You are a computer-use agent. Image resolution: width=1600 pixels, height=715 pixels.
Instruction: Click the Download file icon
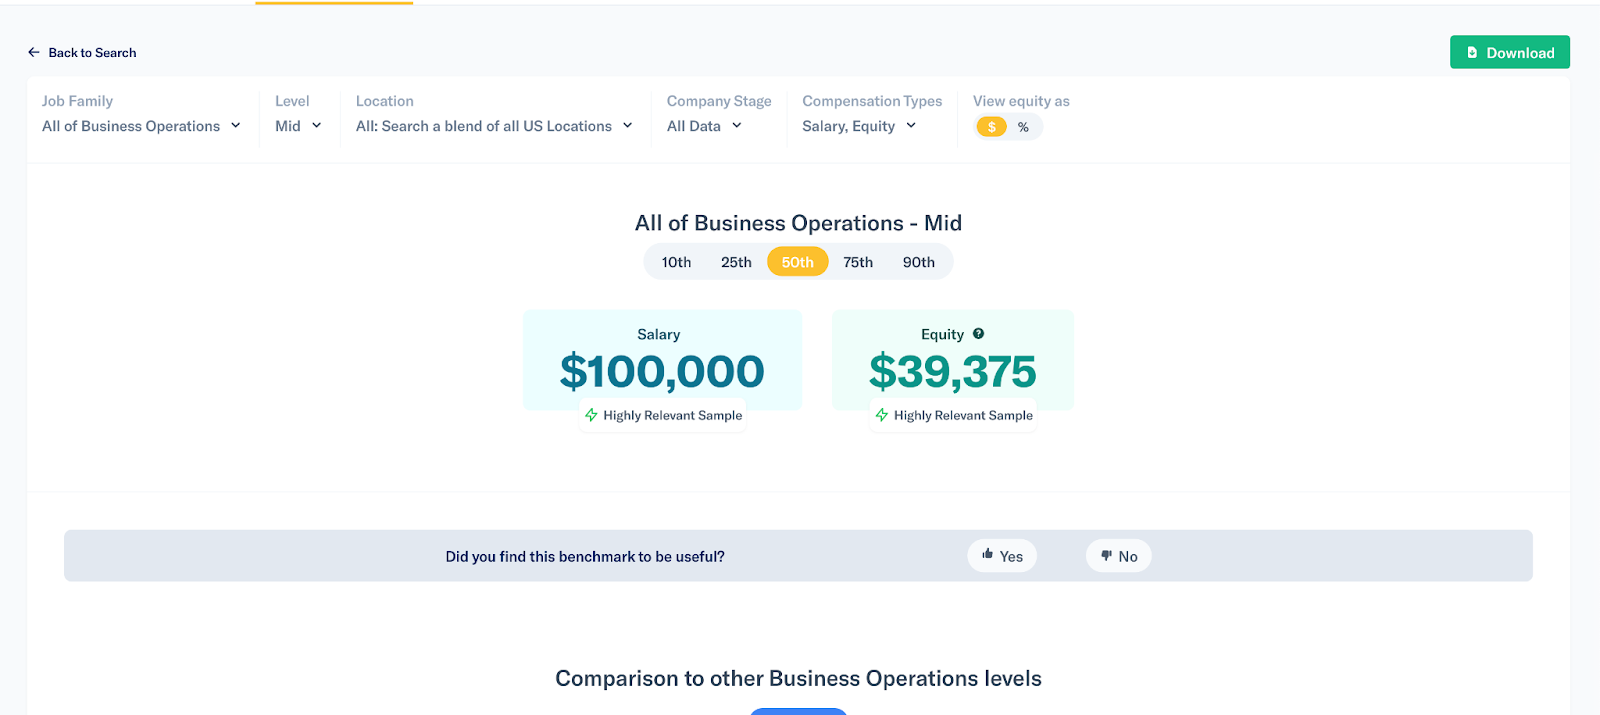pos(1472,53)
